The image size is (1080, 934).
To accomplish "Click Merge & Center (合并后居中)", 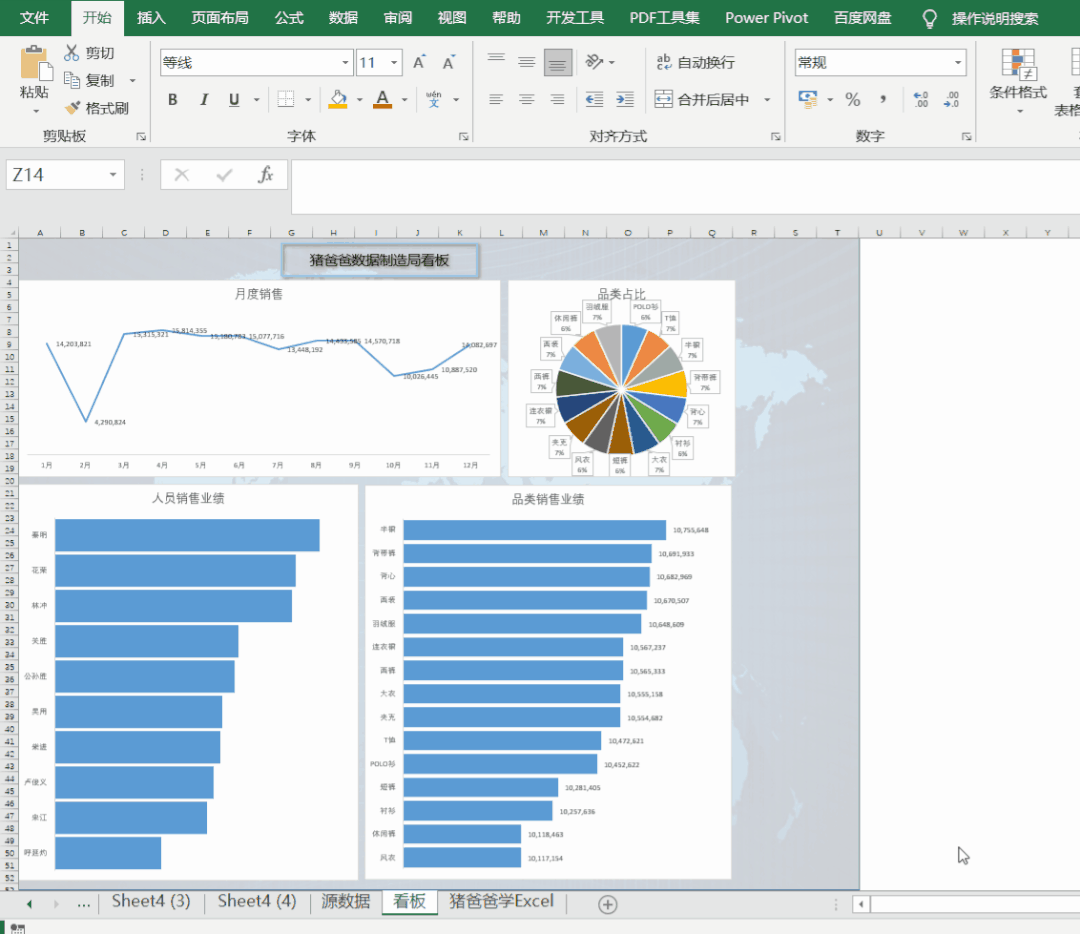I will pos(702,99).
